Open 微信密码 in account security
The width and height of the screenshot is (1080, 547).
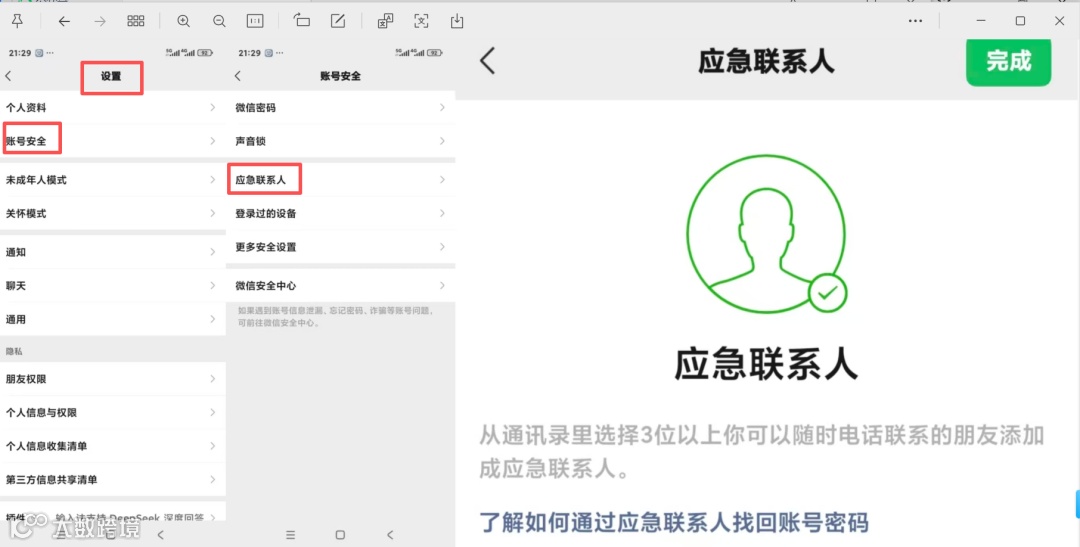pyautogui.click(x=341, y=107)
